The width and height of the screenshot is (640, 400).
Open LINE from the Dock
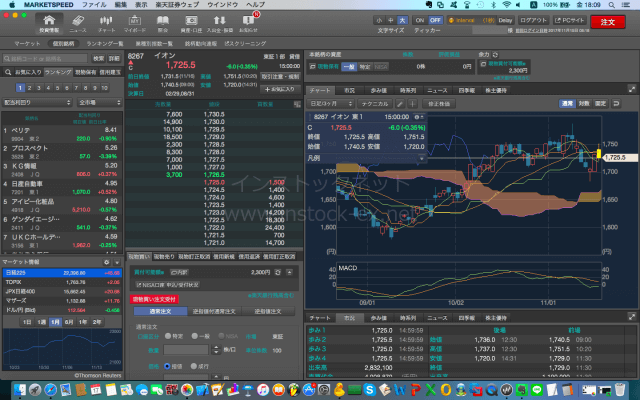537,390
